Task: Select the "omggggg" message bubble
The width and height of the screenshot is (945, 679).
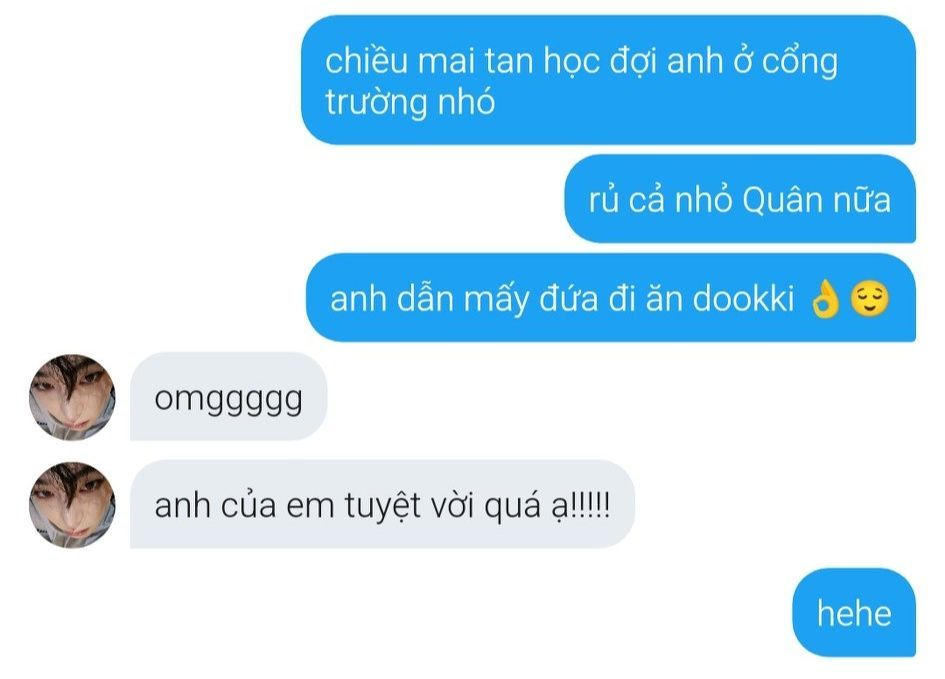Action: pos(228,396)
